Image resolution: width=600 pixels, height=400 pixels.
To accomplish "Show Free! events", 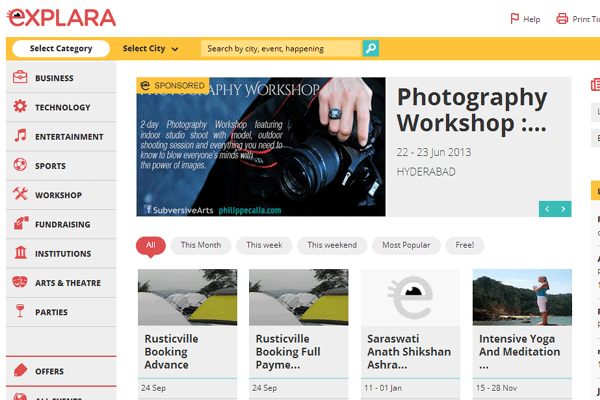I will pyautogui.click(x=465, y=245).
